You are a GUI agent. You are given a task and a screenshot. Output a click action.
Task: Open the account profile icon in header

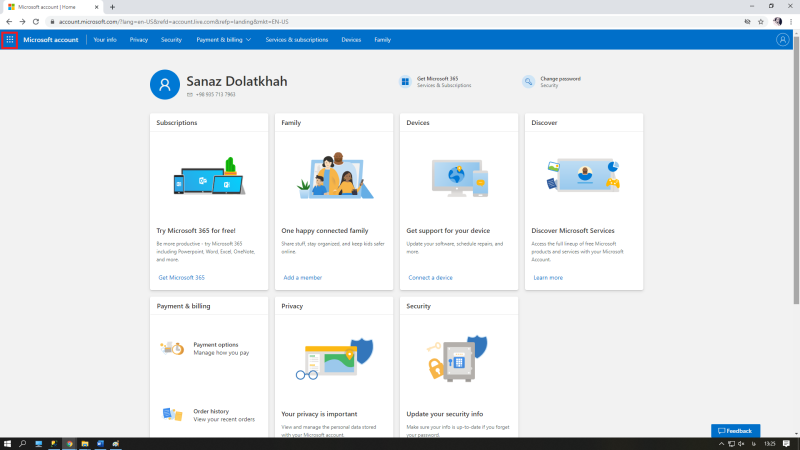[x=782, y=40]
